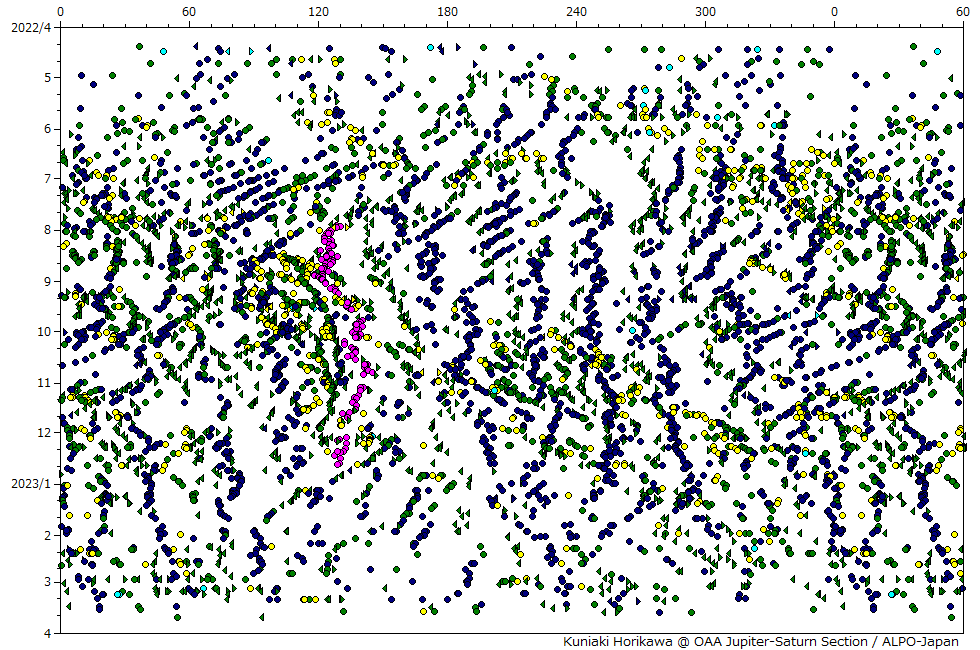
Task: Select the 180 longitude axis label
Action: pyautogui.click(x=448, y=11)
